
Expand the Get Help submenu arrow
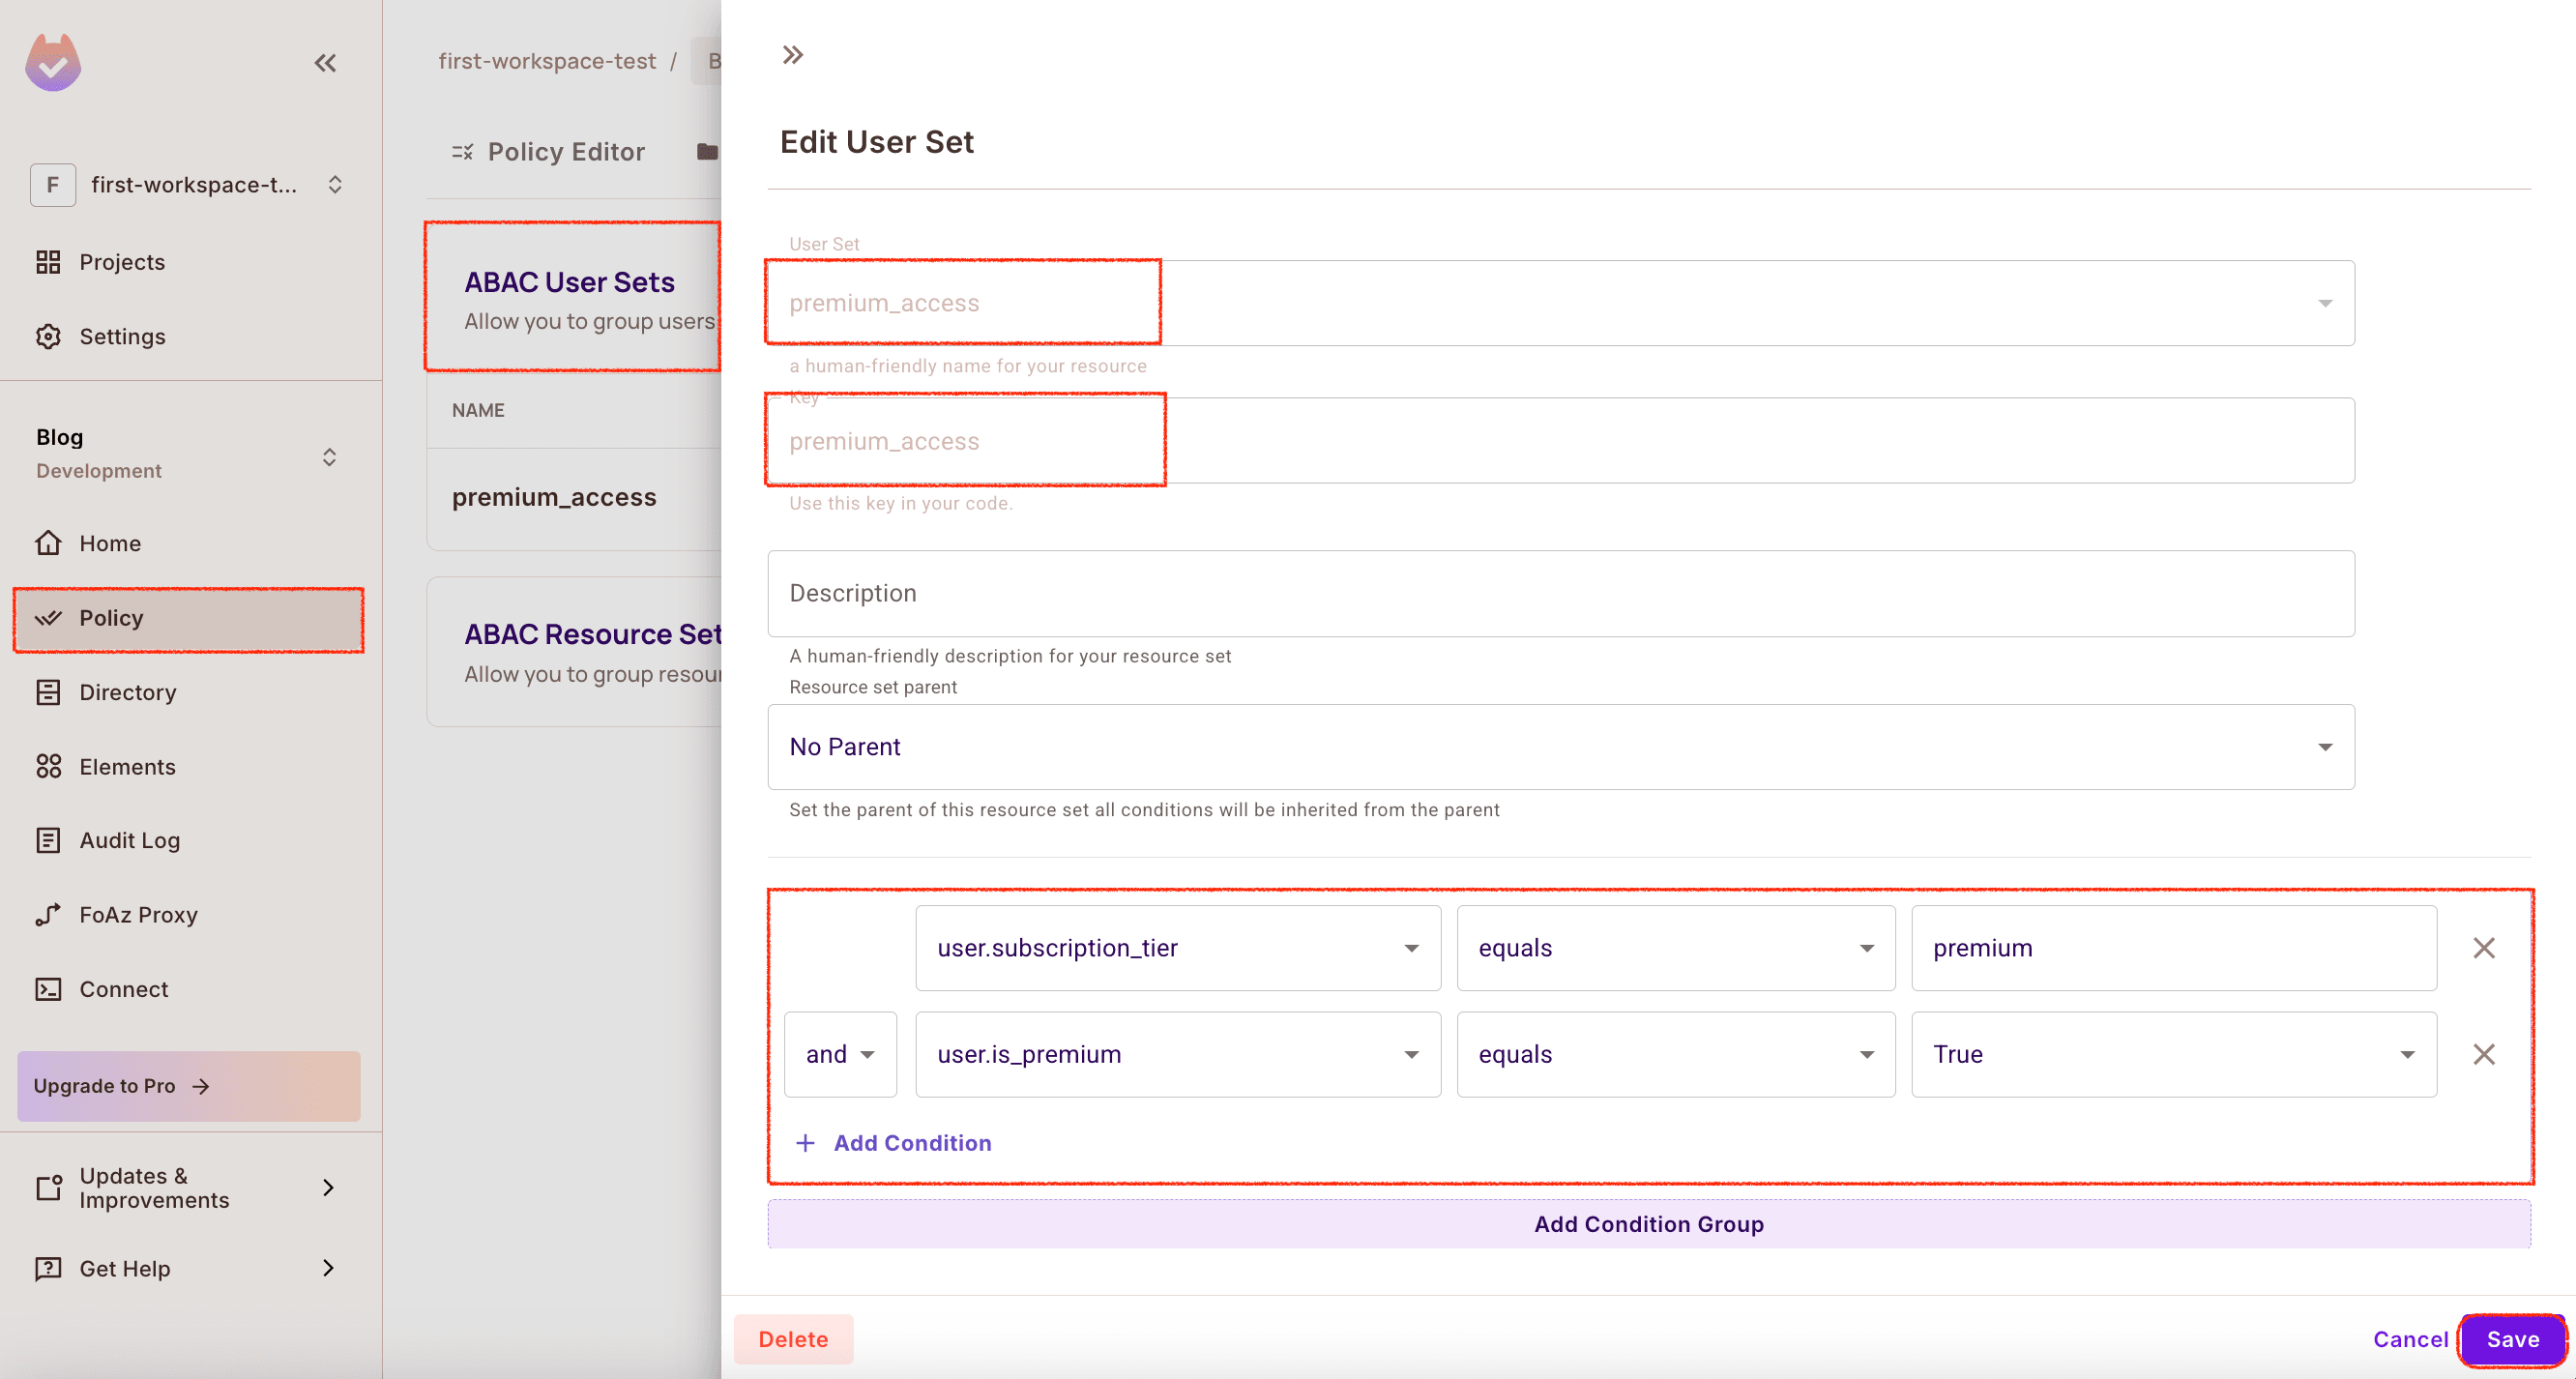[328, 1268]
